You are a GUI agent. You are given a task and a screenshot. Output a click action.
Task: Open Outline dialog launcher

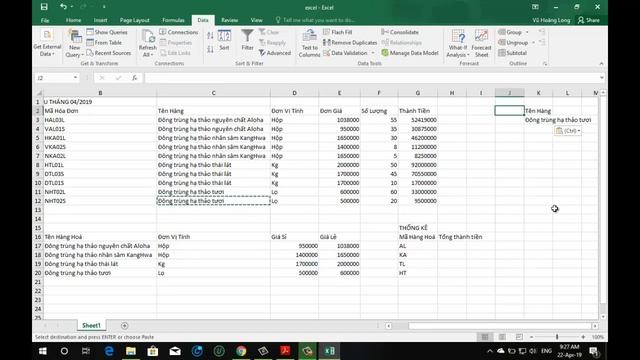pyautogui.click(x=545, y=64)
